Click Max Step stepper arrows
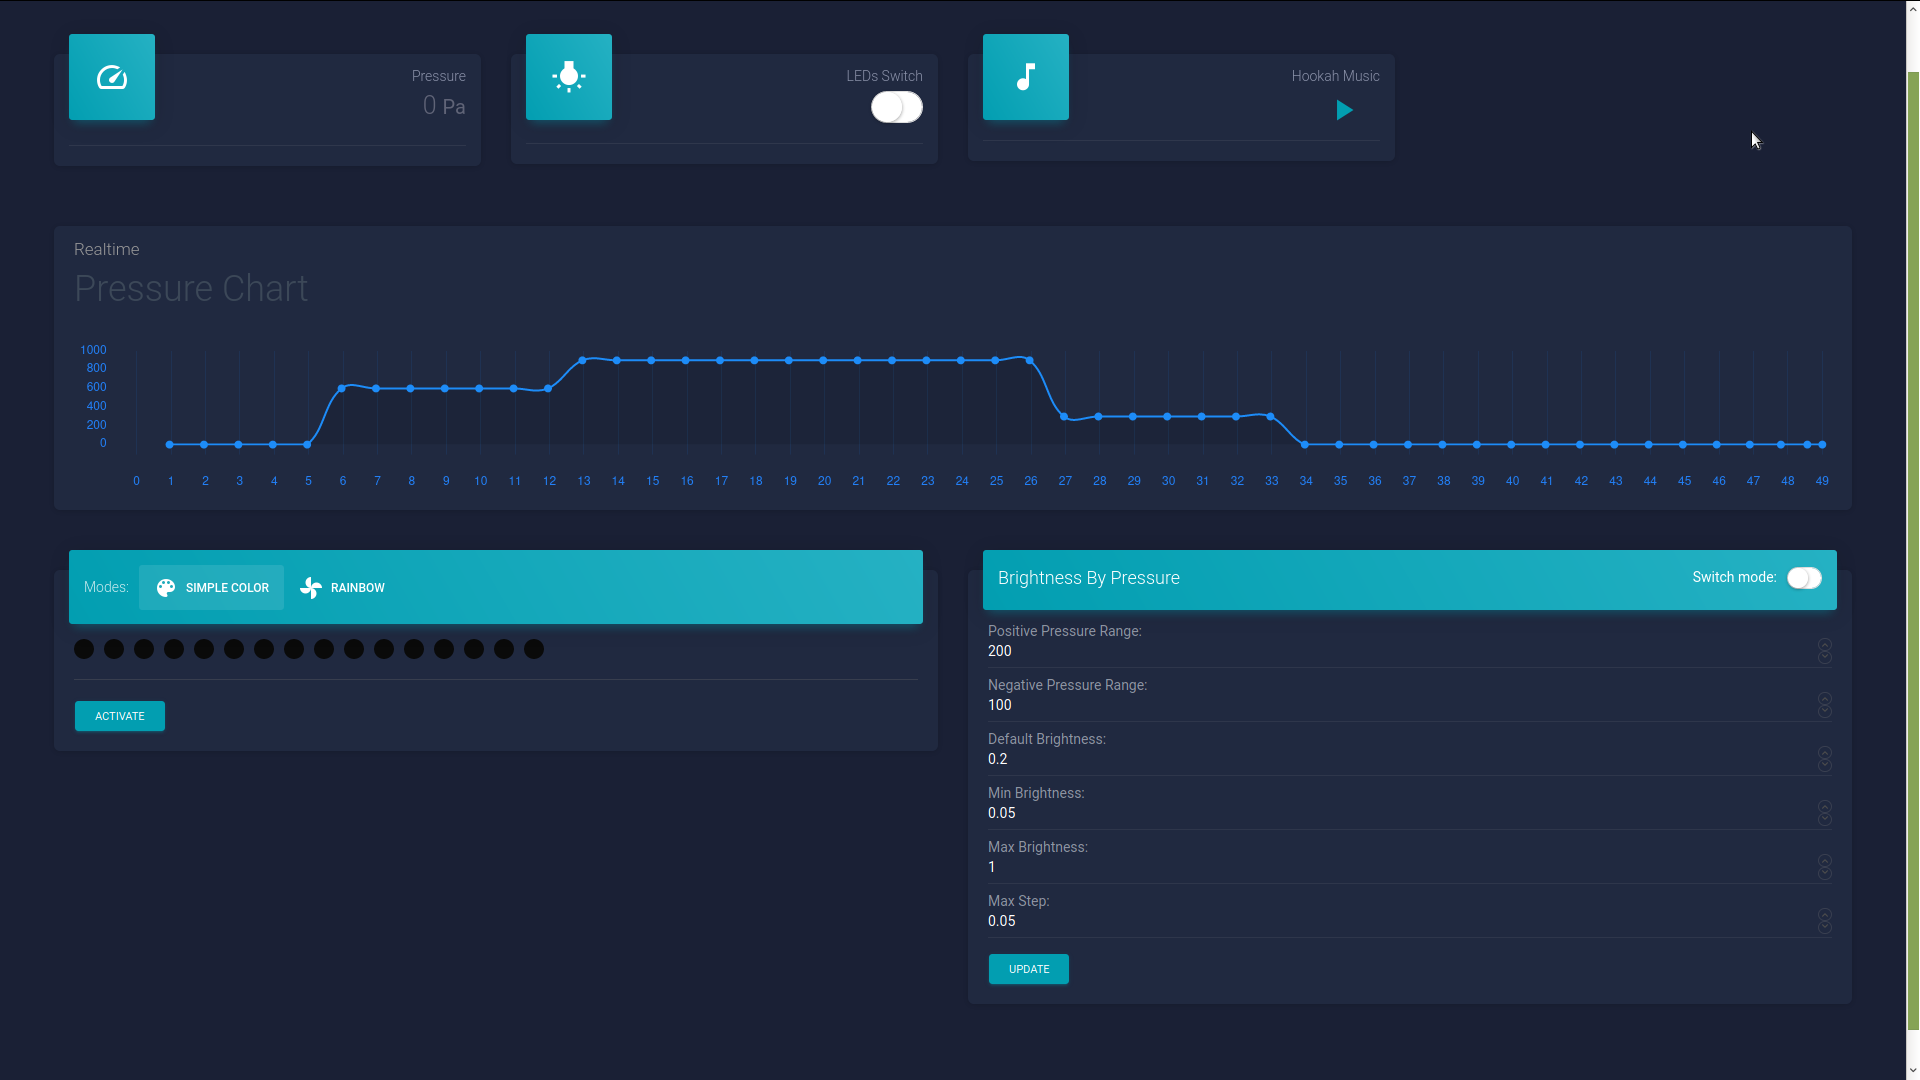The image size is (1920, 1080). (1825, 921)
